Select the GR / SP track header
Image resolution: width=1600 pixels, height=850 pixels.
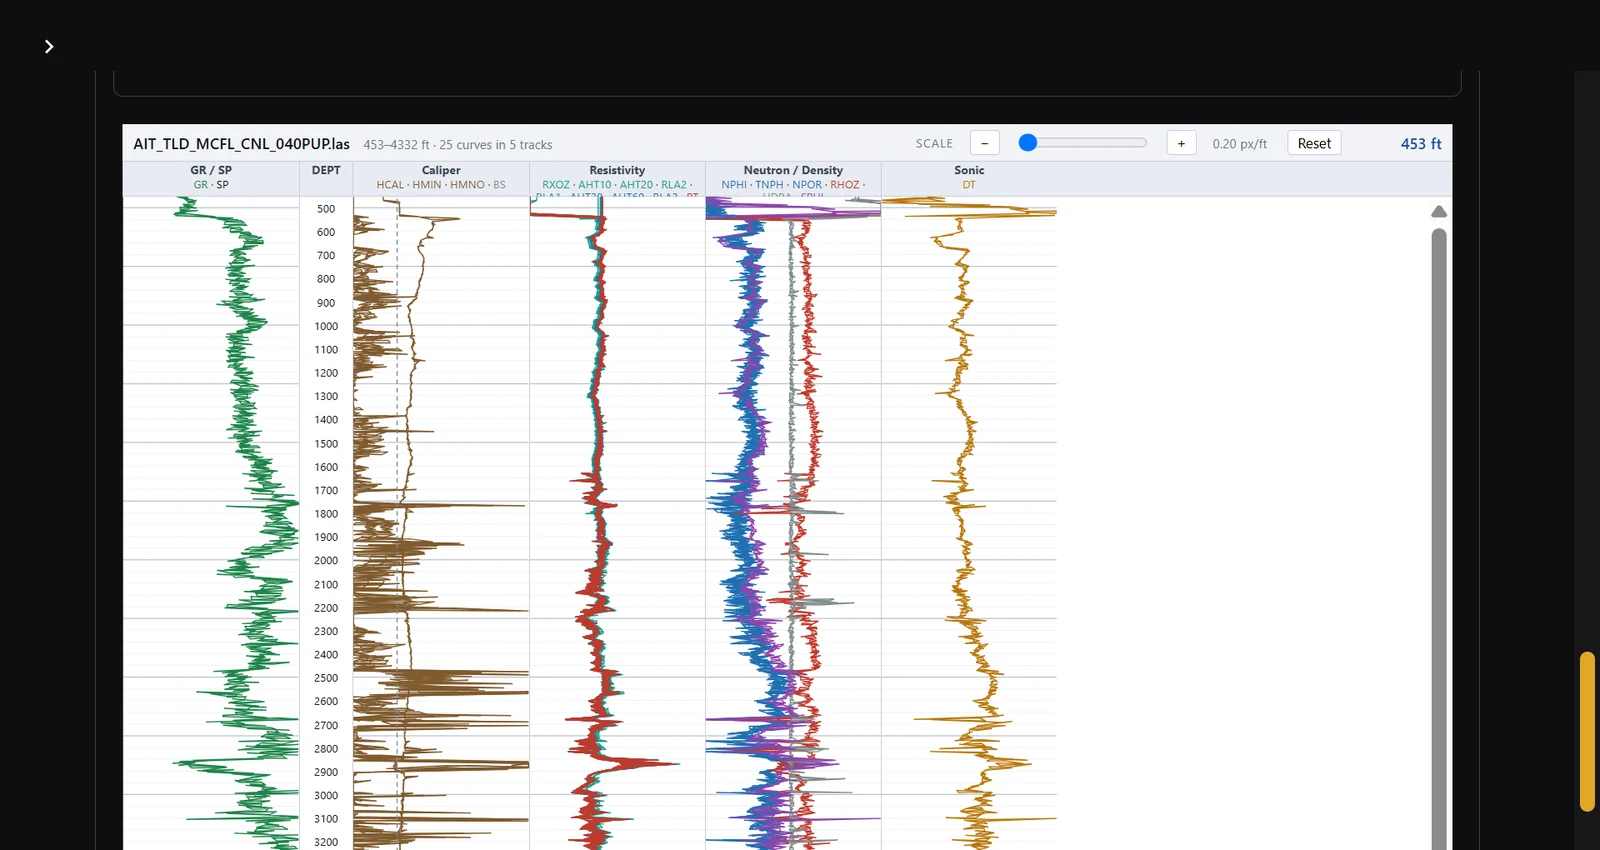pyautogui.click(x=211, y=170)
